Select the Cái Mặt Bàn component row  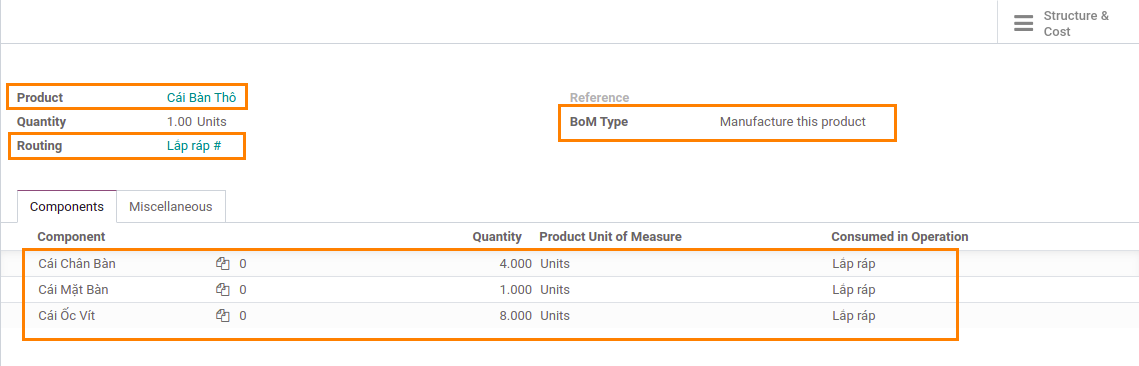pos(570,290)
